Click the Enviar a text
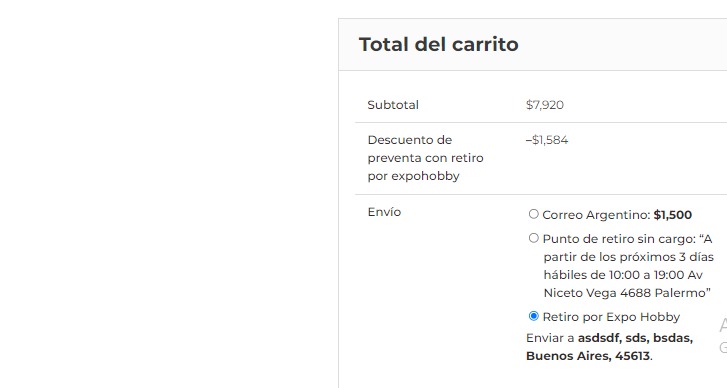Screen dimensions: 727x388 pyautogui.click(x=550, y=338)
